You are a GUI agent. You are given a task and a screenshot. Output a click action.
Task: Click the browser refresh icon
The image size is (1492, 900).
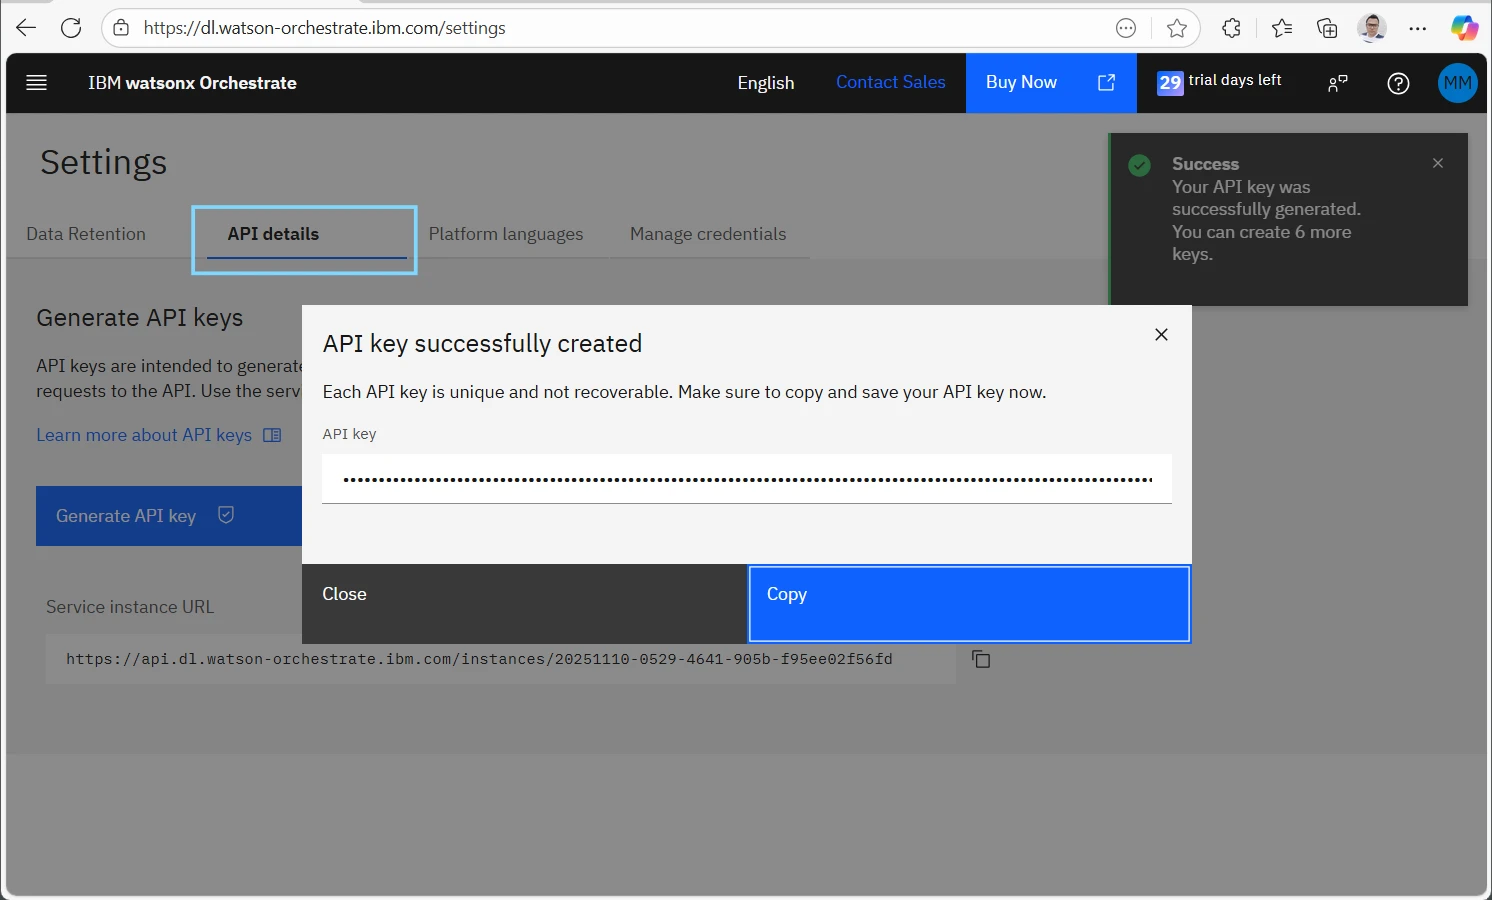tap(71, 28)
